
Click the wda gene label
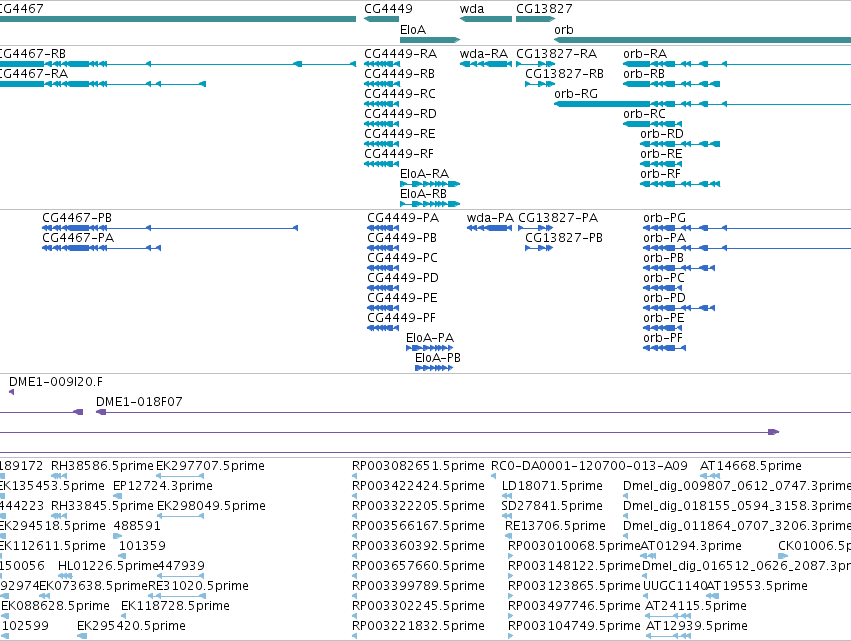pyautogui.click(x=472, y=9)
